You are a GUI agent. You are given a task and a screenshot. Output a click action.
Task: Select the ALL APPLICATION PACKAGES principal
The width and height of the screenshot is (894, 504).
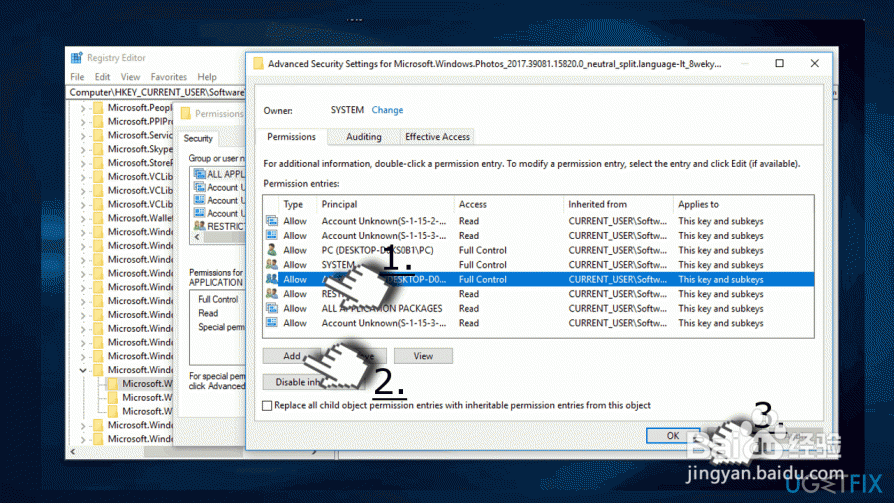click(x=382, y=308)
